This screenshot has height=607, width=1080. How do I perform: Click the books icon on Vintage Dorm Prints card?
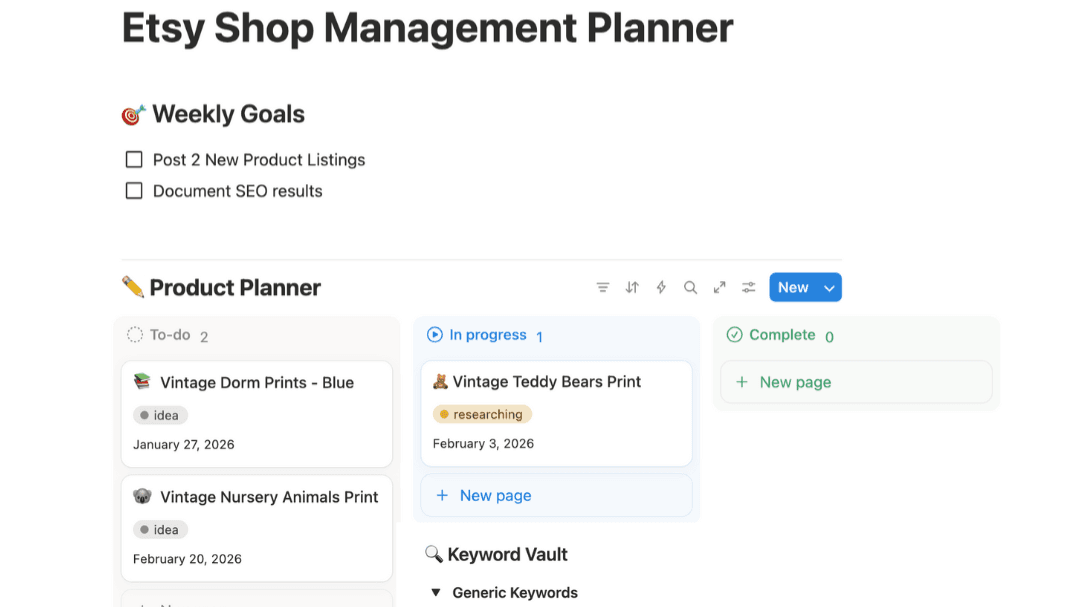142,381
